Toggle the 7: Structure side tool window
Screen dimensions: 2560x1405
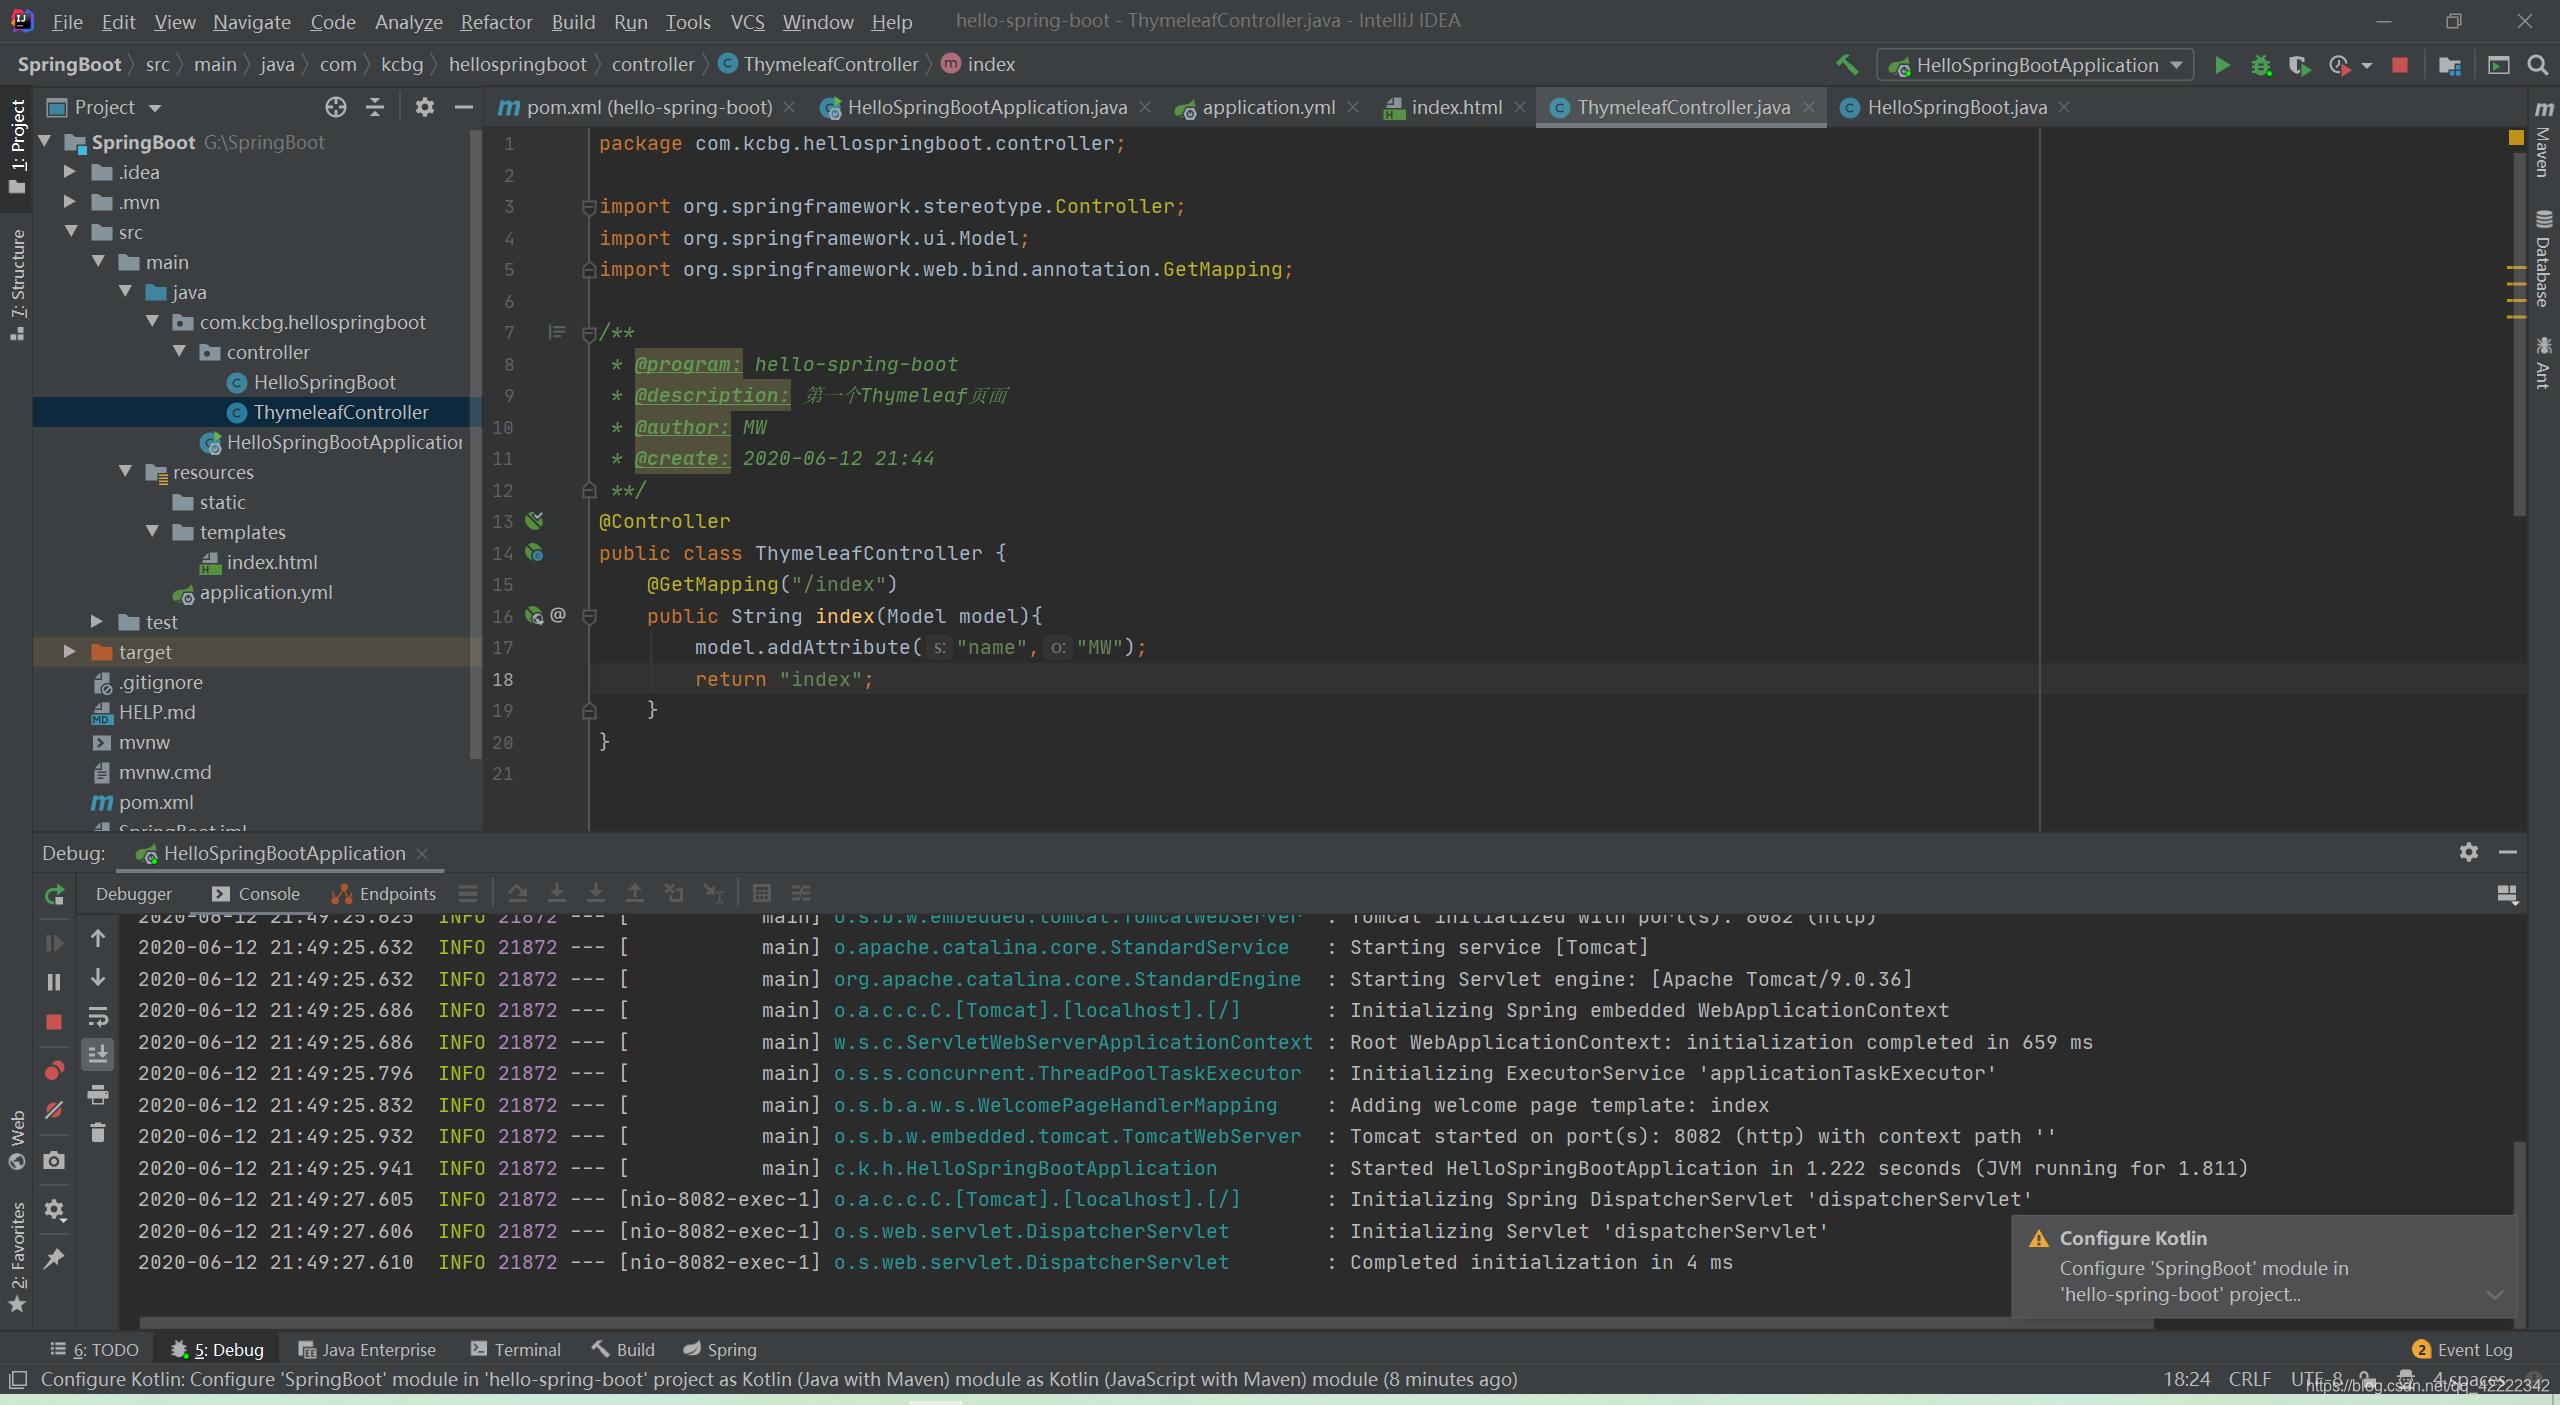pos(17,284)
